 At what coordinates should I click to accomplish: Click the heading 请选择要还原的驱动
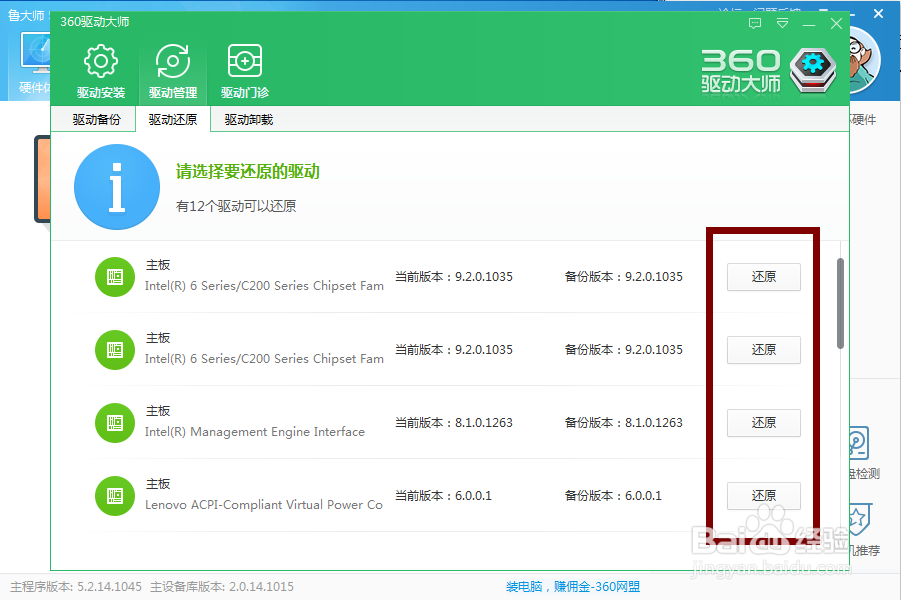coord(248,171)
